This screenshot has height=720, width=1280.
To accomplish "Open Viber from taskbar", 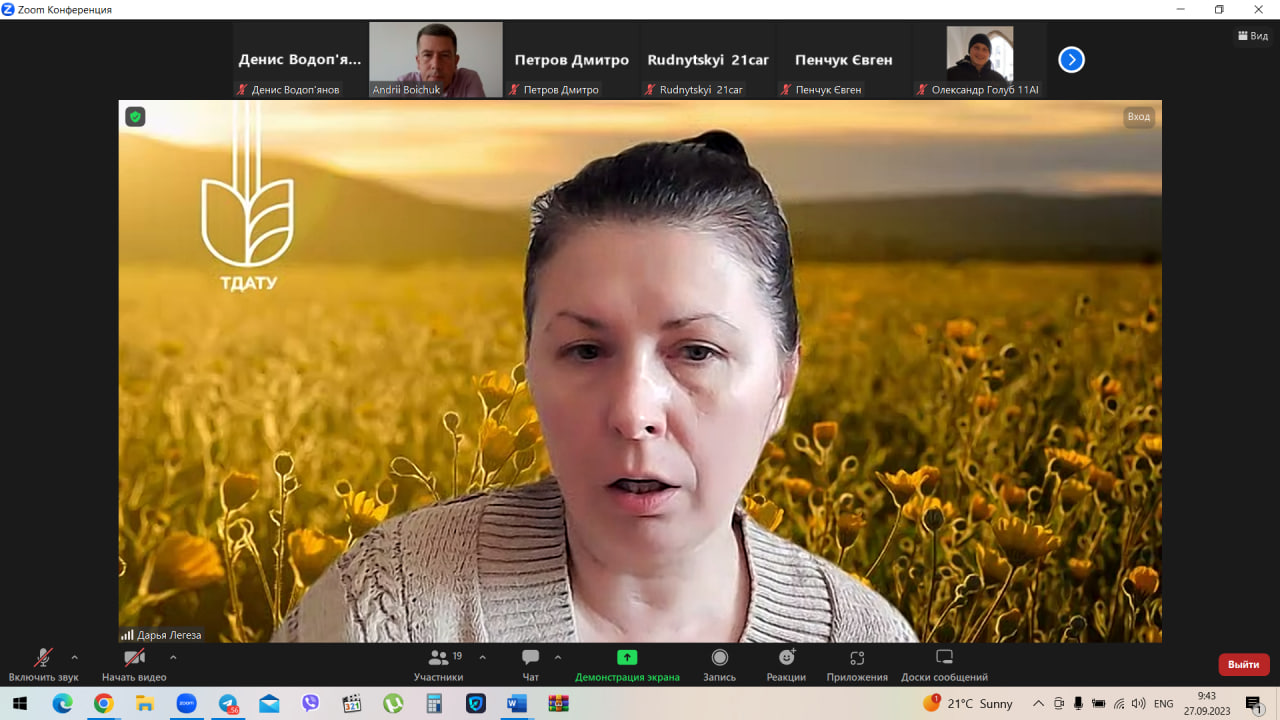I will [x=310, y=703].
